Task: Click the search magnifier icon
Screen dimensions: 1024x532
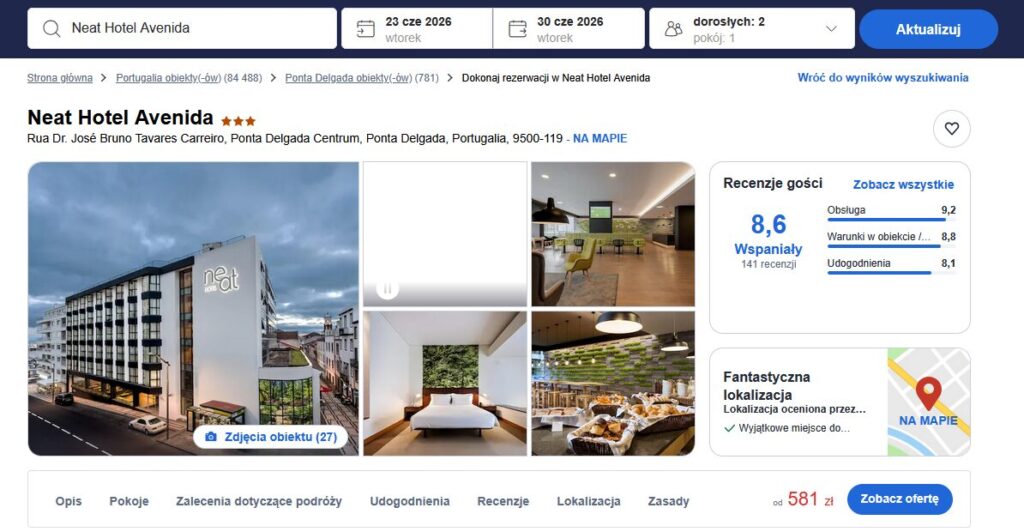Action: [x=52, y=28]
